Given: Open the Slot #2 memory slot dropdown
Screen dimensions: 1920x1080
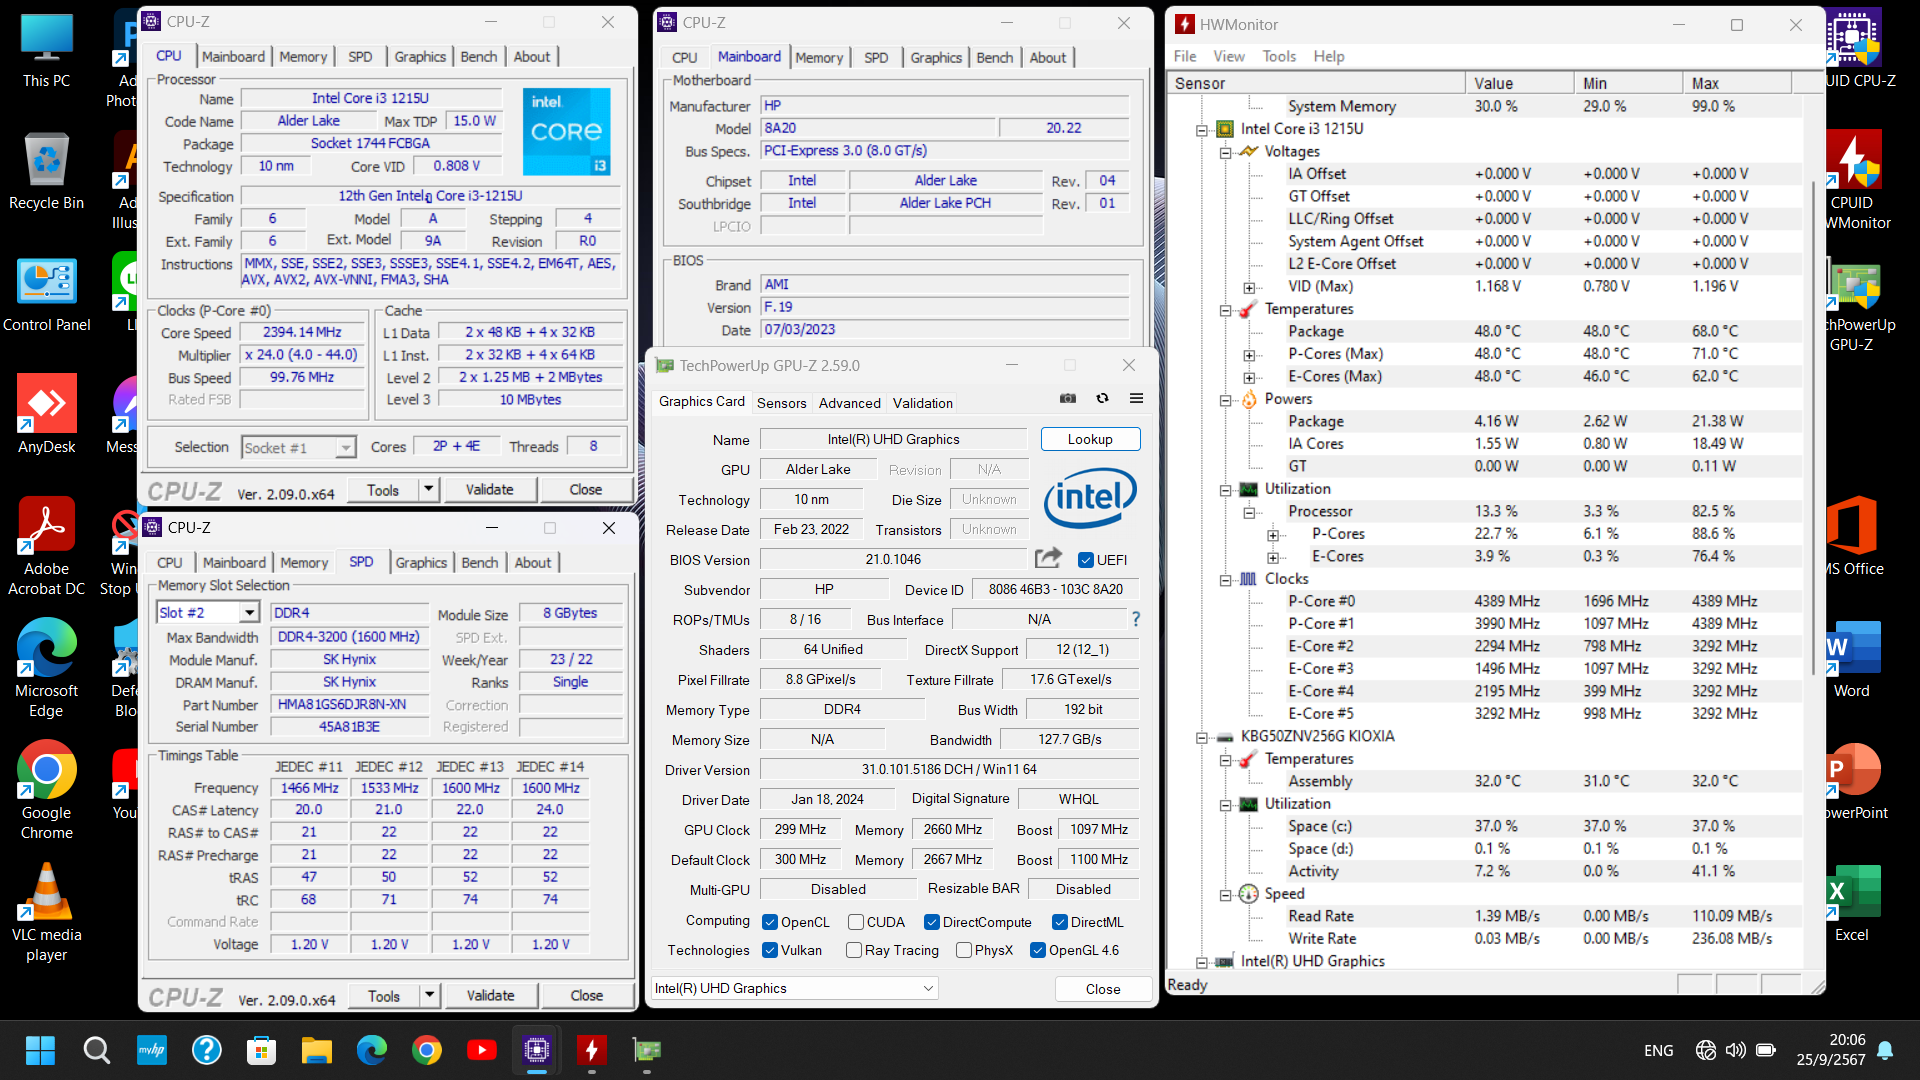Looking at the screenshot, I should (249, 613).
